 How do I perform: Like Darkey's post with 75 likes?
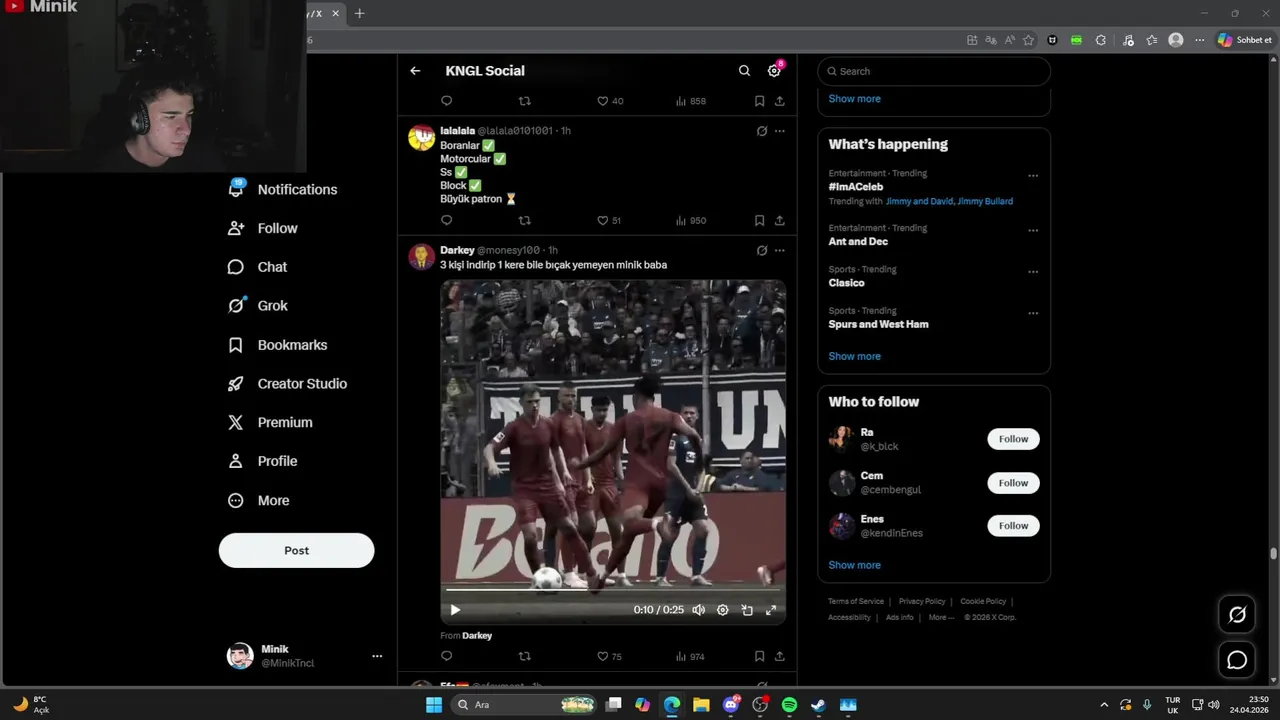609,656
